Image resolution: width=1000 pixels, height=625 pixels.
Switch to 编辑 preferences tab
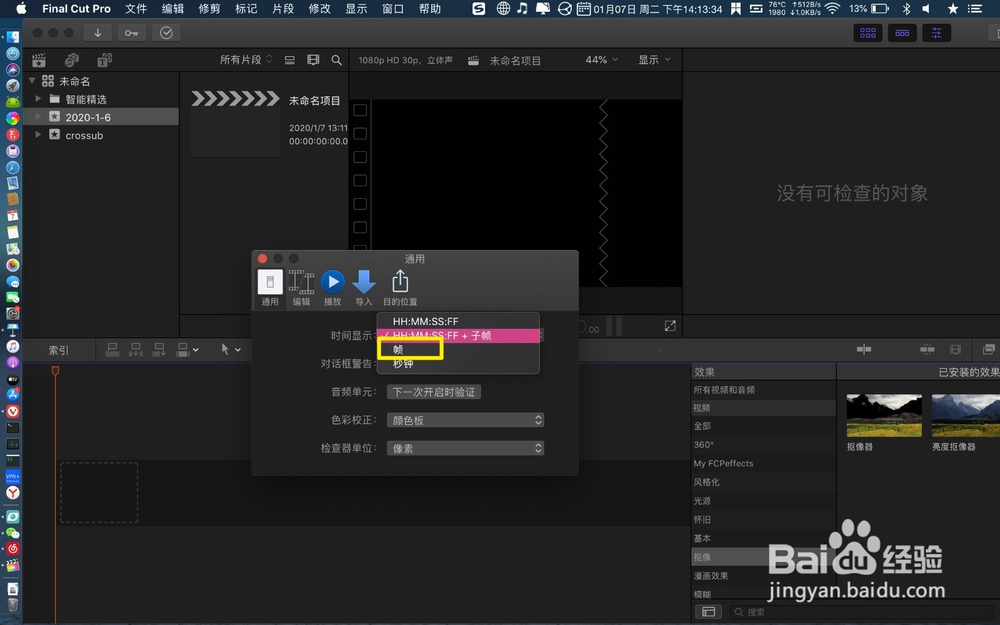301,288
